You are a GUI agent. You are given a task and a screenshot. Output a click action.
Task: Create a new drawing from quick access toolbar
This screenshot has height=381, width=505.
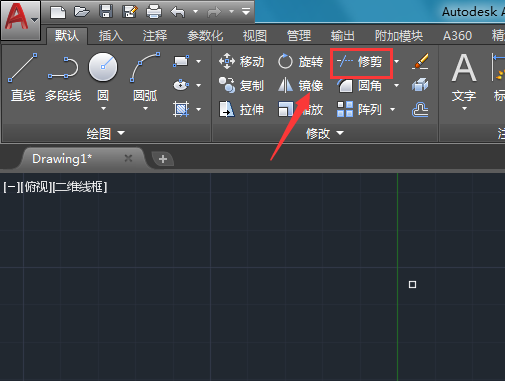58,12
